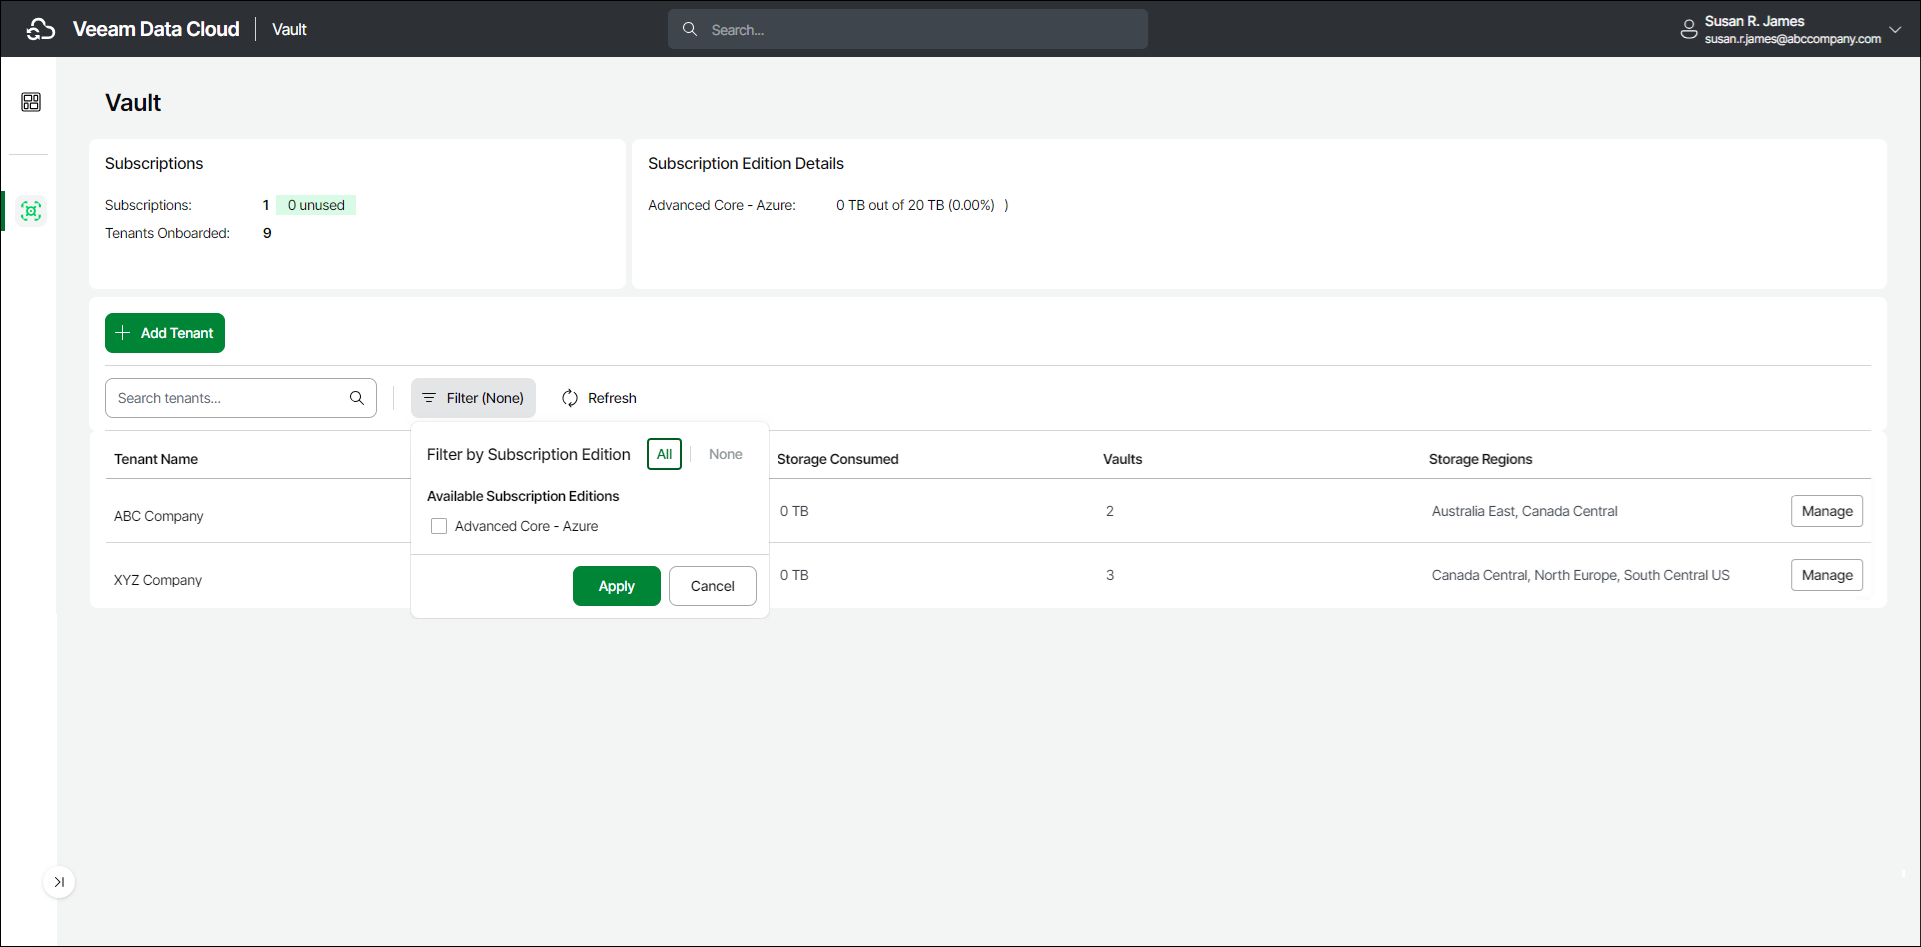
Task: Apply the subscription edition filter
Action: [617, 586]
